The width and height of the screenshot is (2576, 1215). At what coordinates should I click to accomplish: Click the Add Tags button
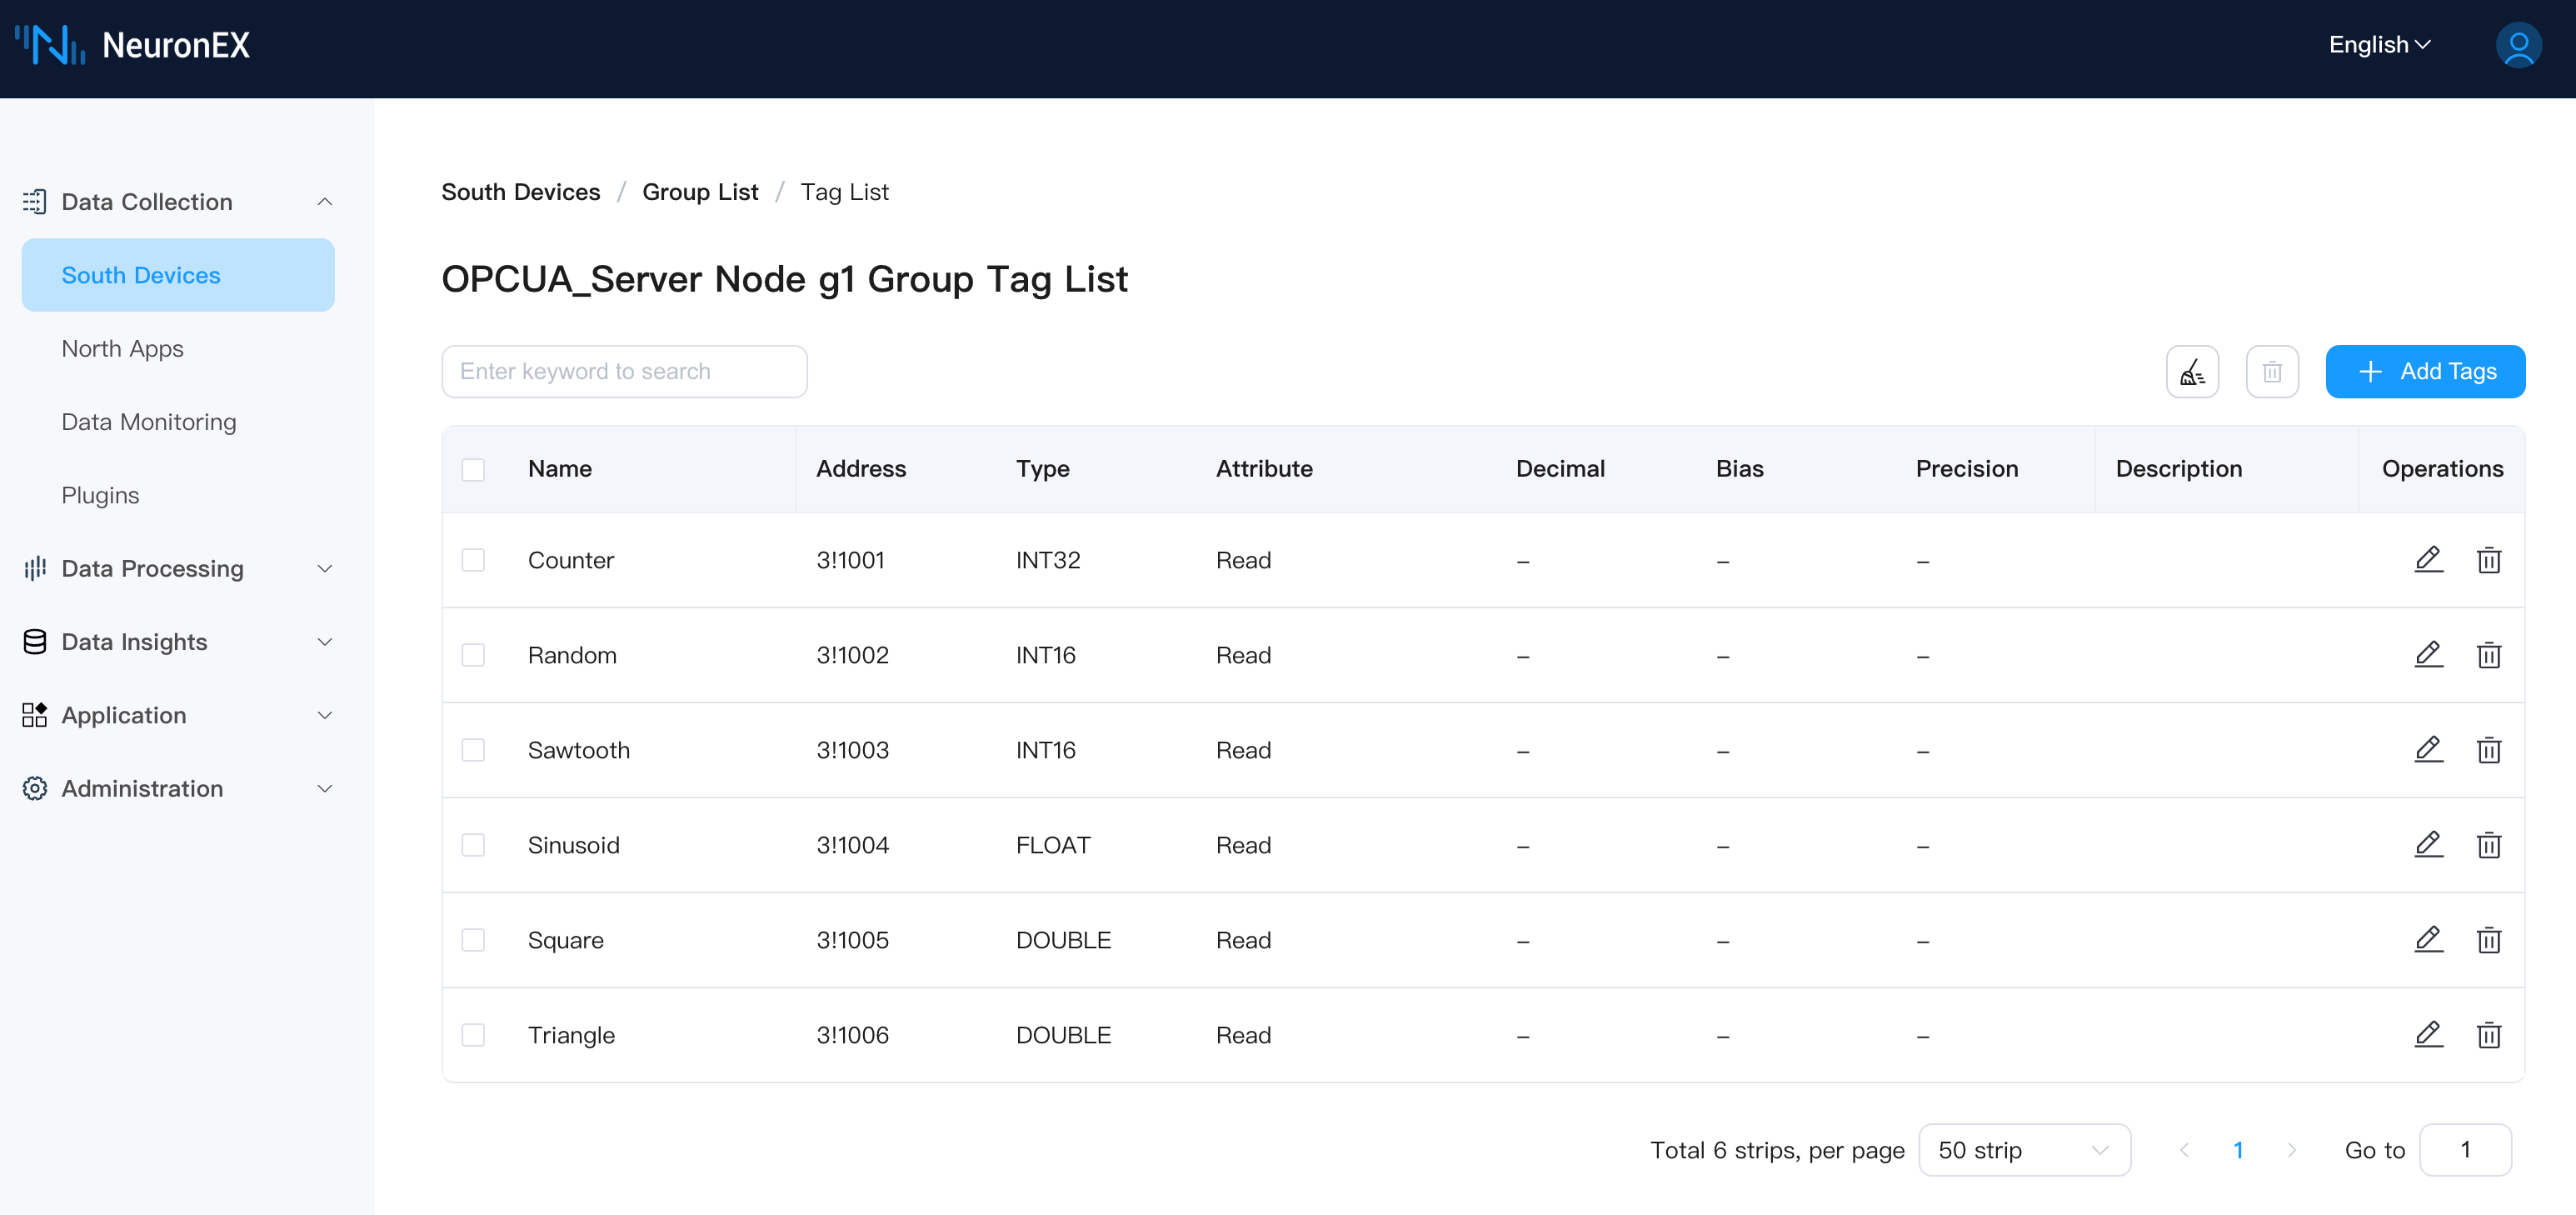tap(2425, 372)
